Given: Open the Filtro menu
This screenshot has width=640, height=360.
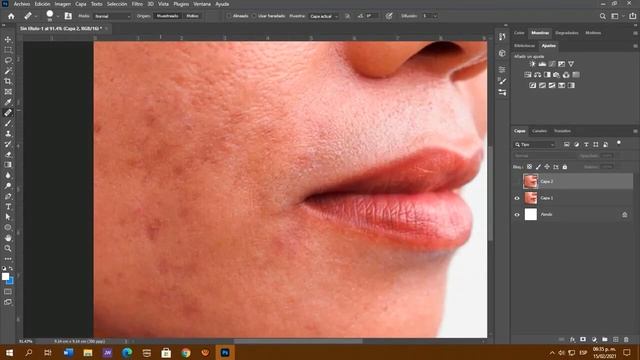Looking at the screenshot, I should pyautogui.click(x=137, y=4).
